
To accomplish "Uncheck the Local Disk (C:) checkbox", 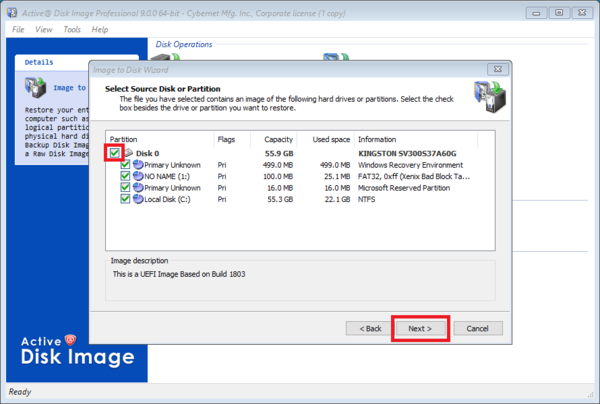I will (x=125, y=199).
